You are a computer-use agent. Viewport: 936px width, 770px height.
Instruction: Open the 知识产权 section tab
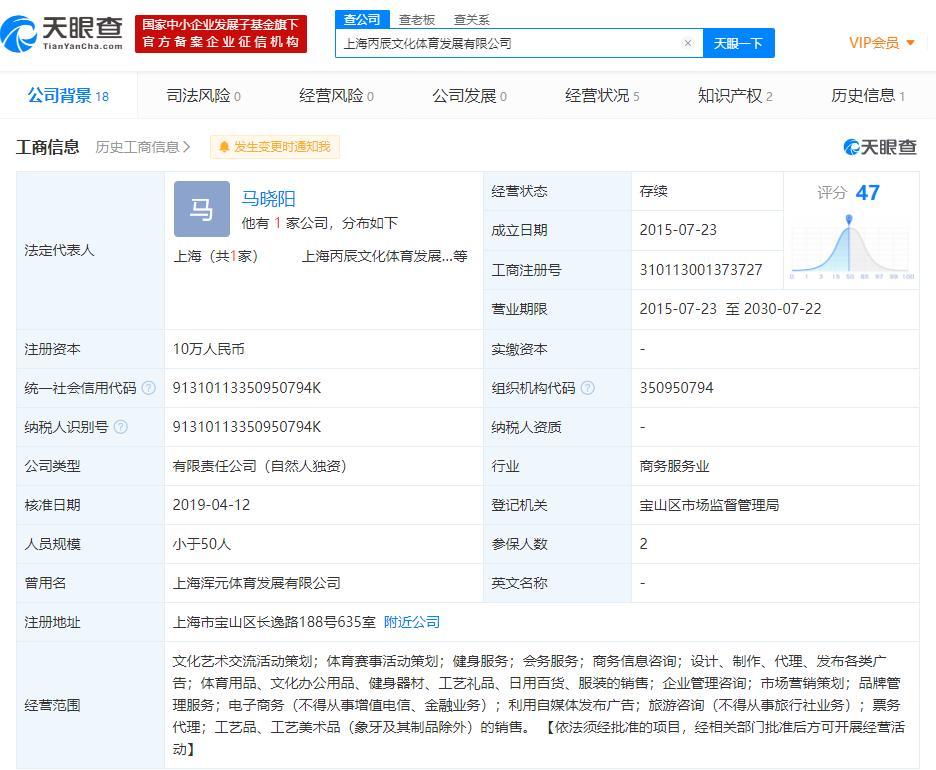[735, 96]
